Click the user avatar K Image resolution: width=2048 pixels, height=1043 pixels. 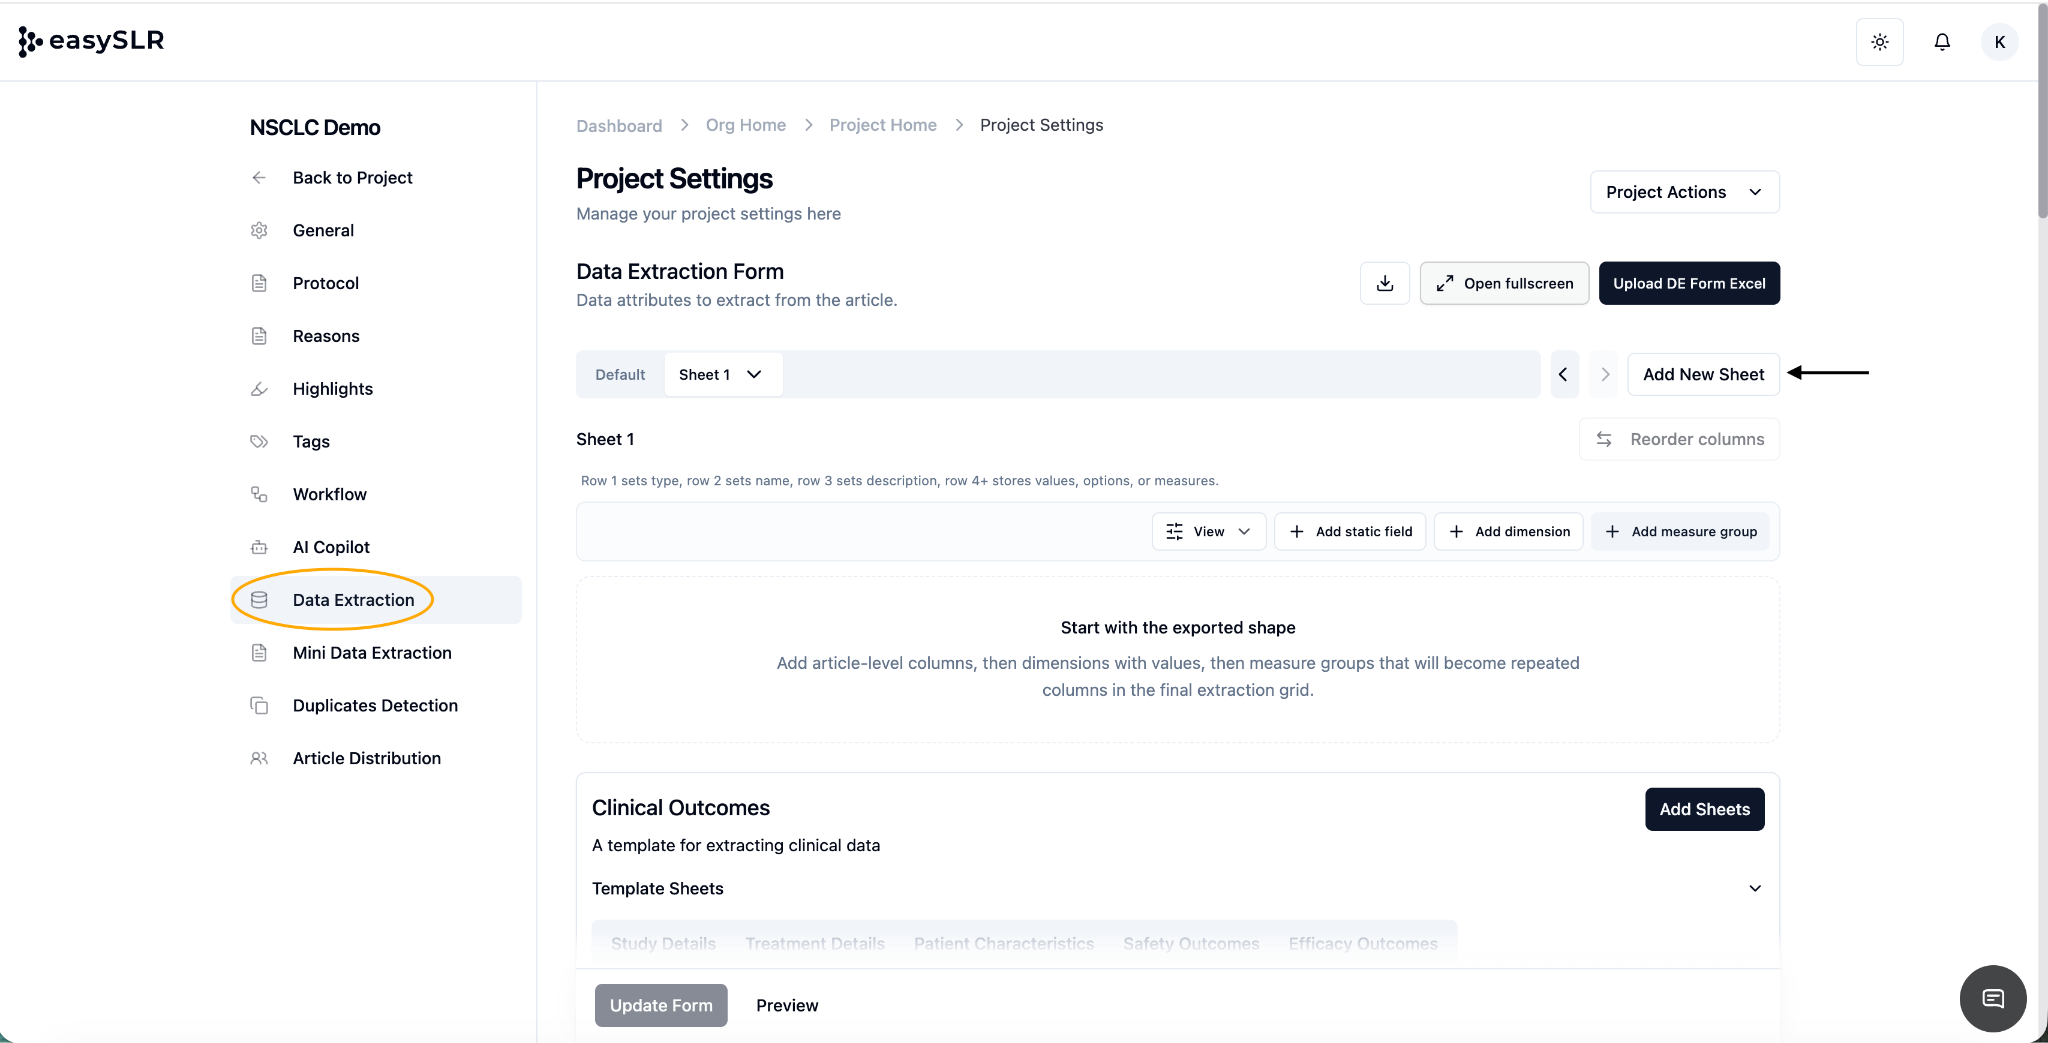tap(1999, 42)
